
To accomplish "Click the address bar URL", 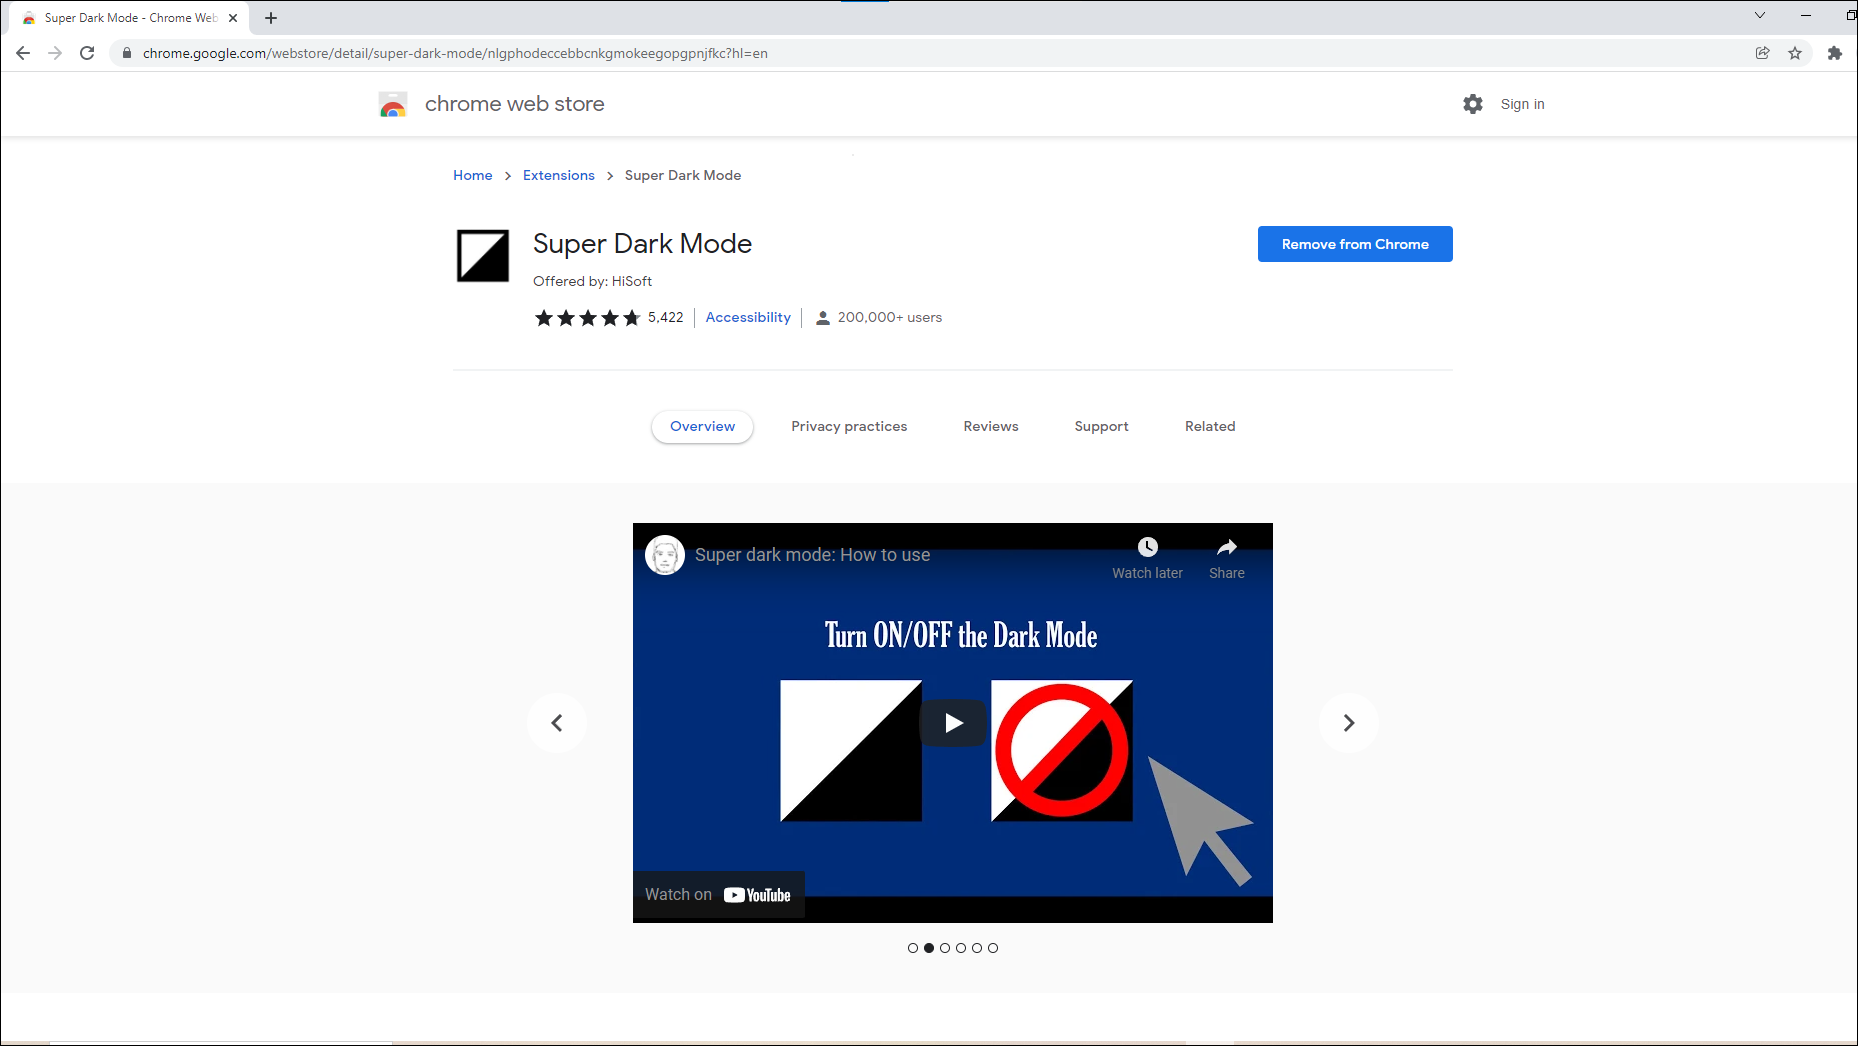I will (455, 53).
